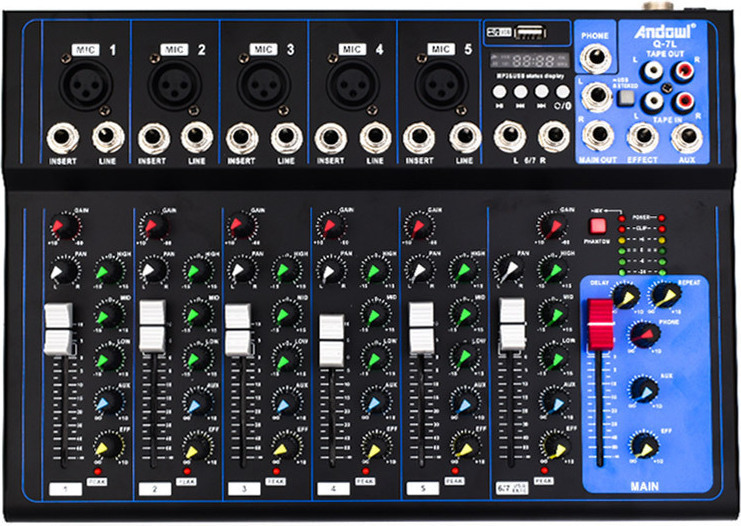Click the channel 2 number label

[152, 489]
